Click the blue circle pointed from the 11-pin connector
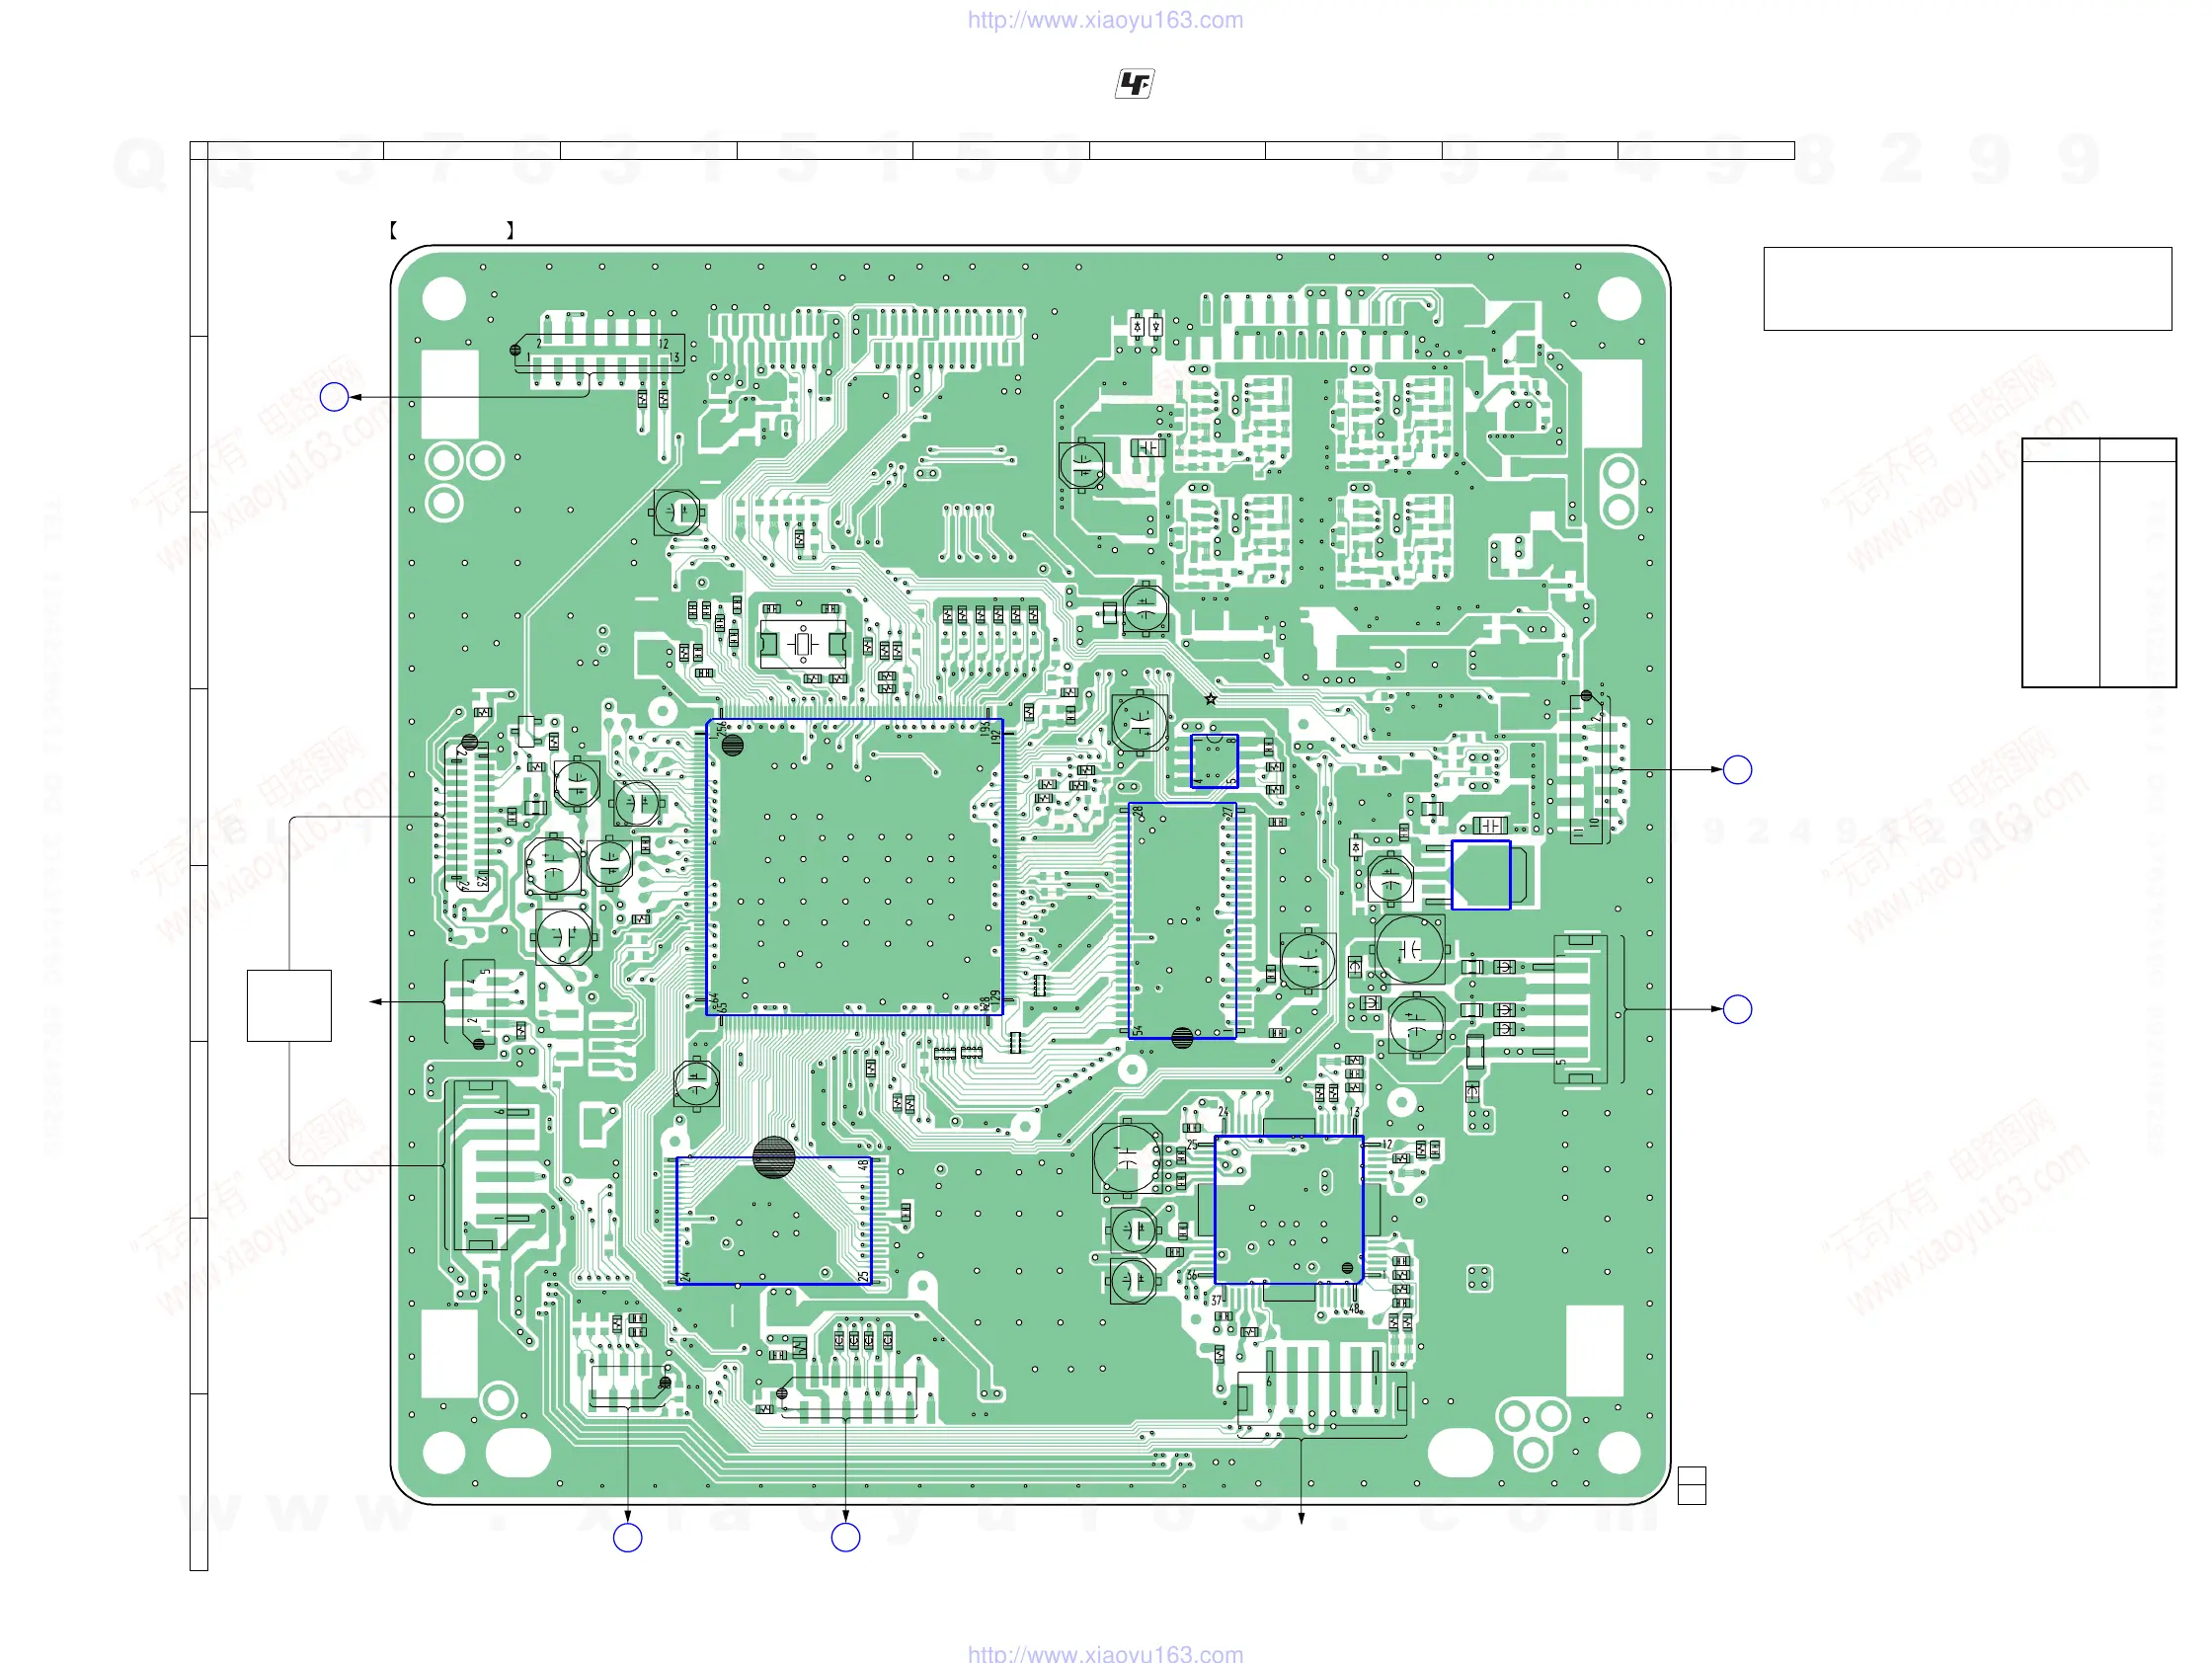Image resolution: width=2212 pixels, height=1663 pixels. tap(1737, 770)
